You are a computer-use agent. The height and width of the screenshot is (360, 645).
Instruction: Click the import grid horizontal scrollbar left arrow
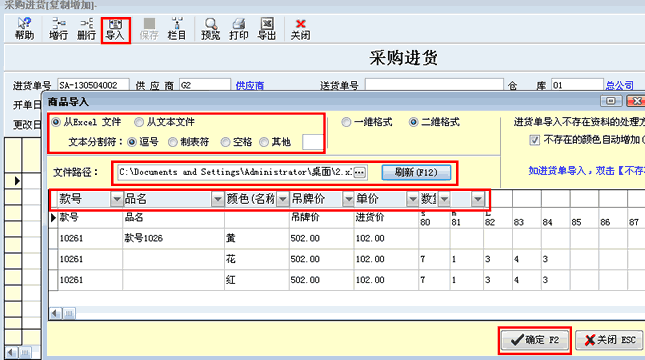[x=55, y=314]
